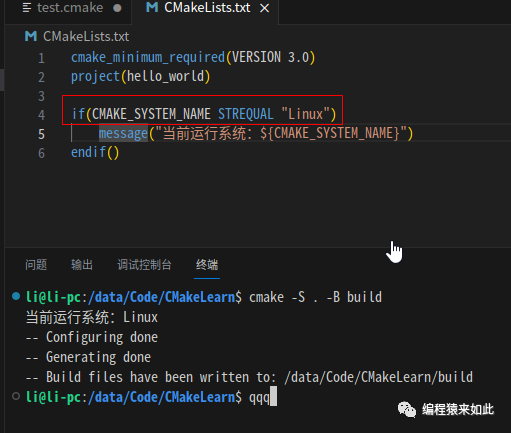
Task: Click line number 1 in the gutter
Action: [x=41, y=58]
